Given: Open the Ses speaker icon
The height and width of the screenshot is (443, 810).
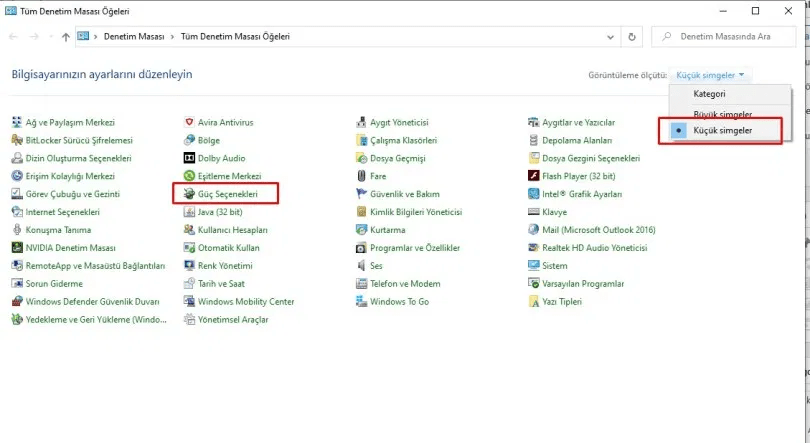Looking at the screenshot, I should [x=361, y=266].
